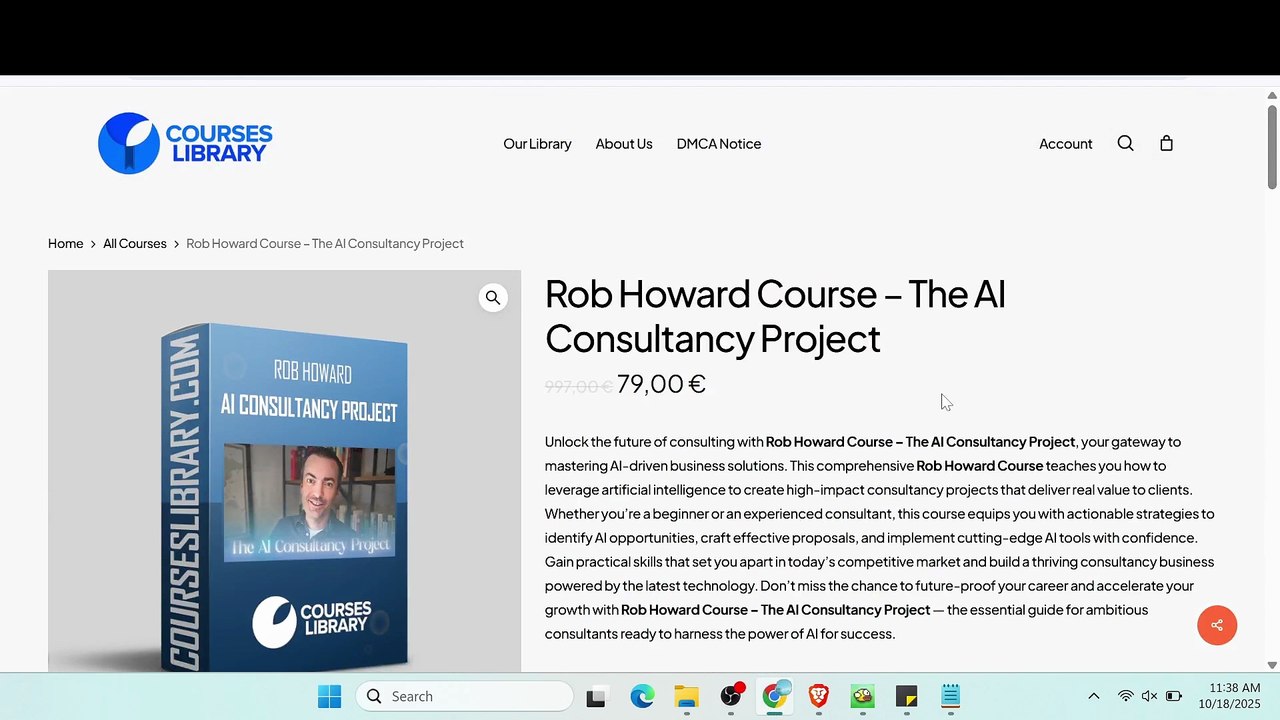
Task: Open the clock and date tray panel
Action: pyautogui.click(x=1229, y=696)
